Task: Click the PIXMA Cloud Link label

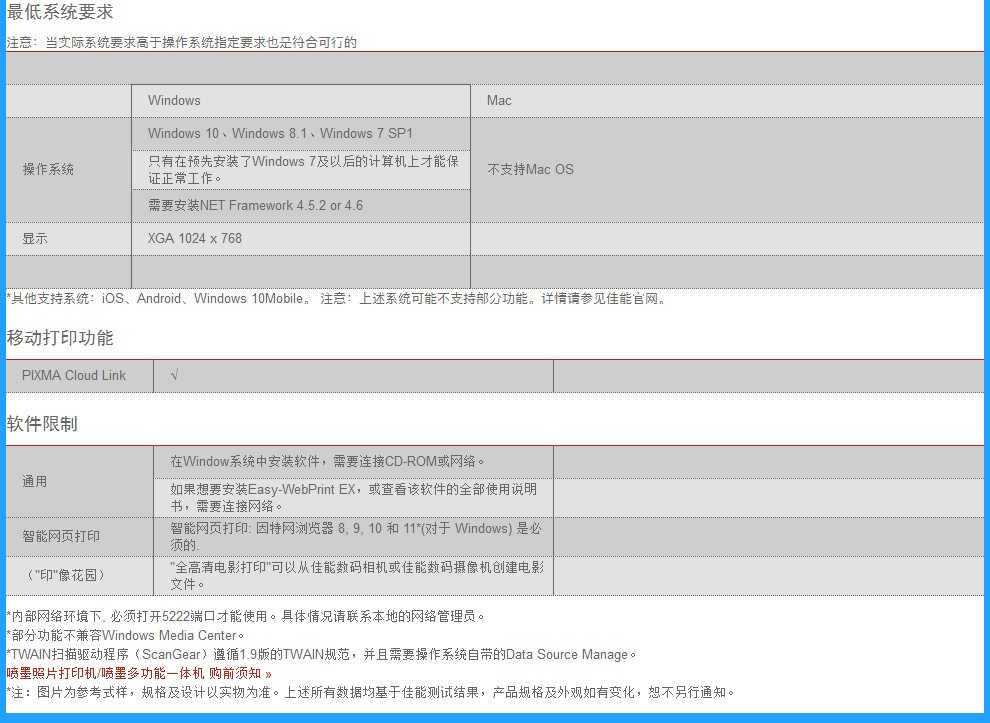Action: tap(74, 376)
